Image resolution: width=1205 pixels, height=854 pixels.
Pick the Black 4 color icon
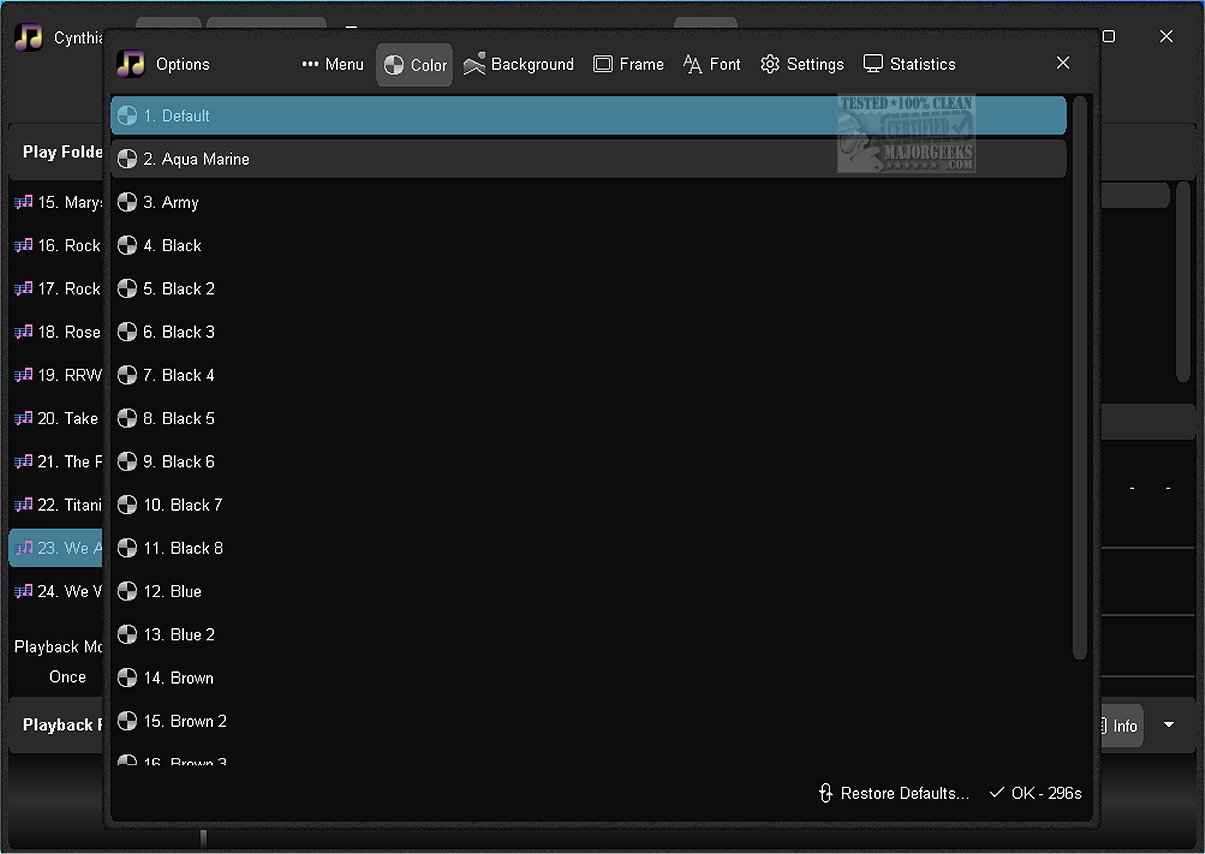127,375
